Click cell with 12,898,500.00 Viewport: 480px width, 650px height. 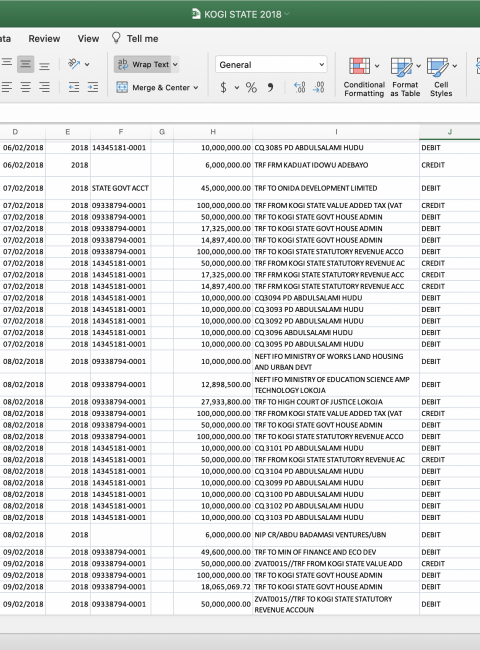click(x=213, y=385)
